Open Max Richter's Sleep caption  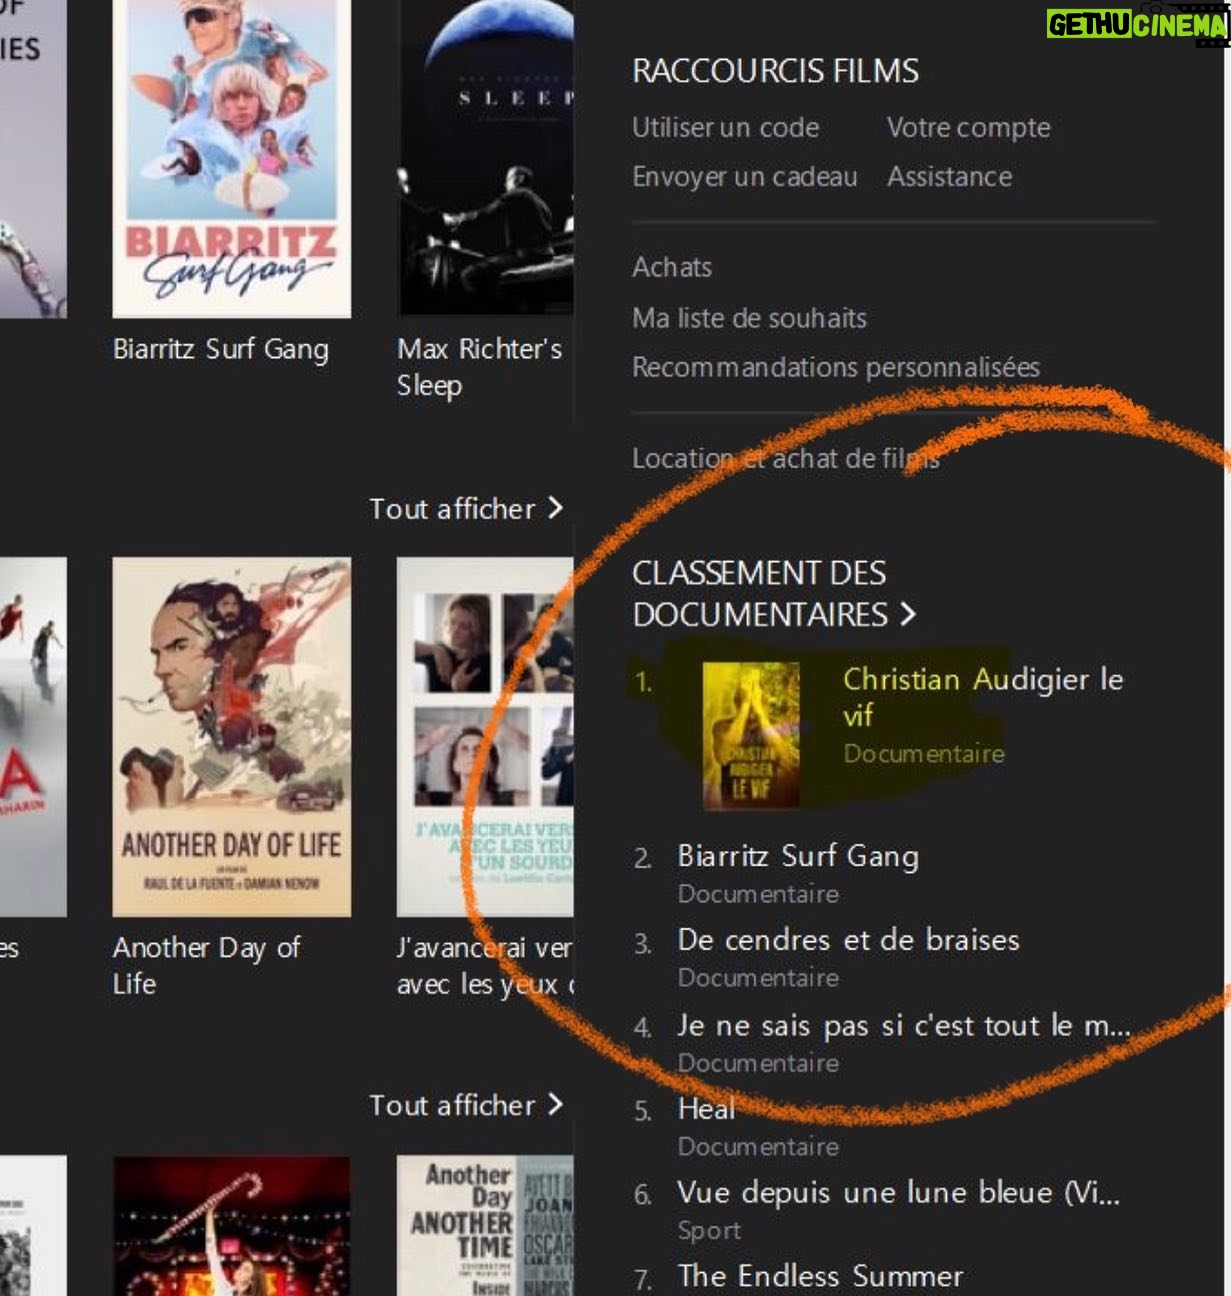479,367
